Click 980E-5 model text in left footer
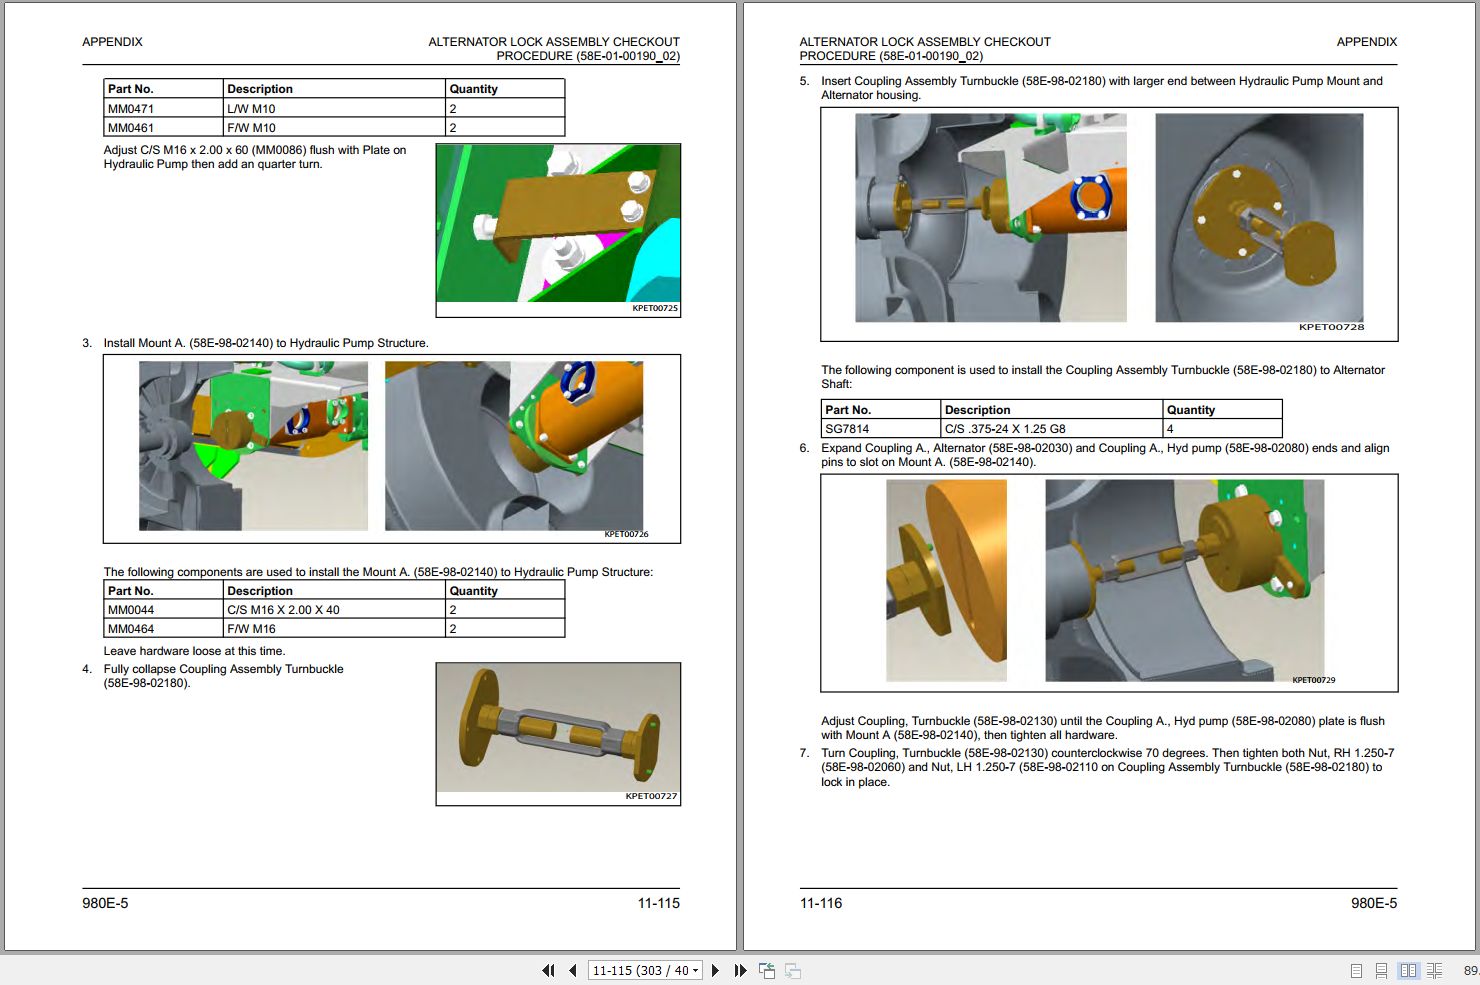Image resolution: width=1480 pixels, height=985 pixels. pos(105,903)
